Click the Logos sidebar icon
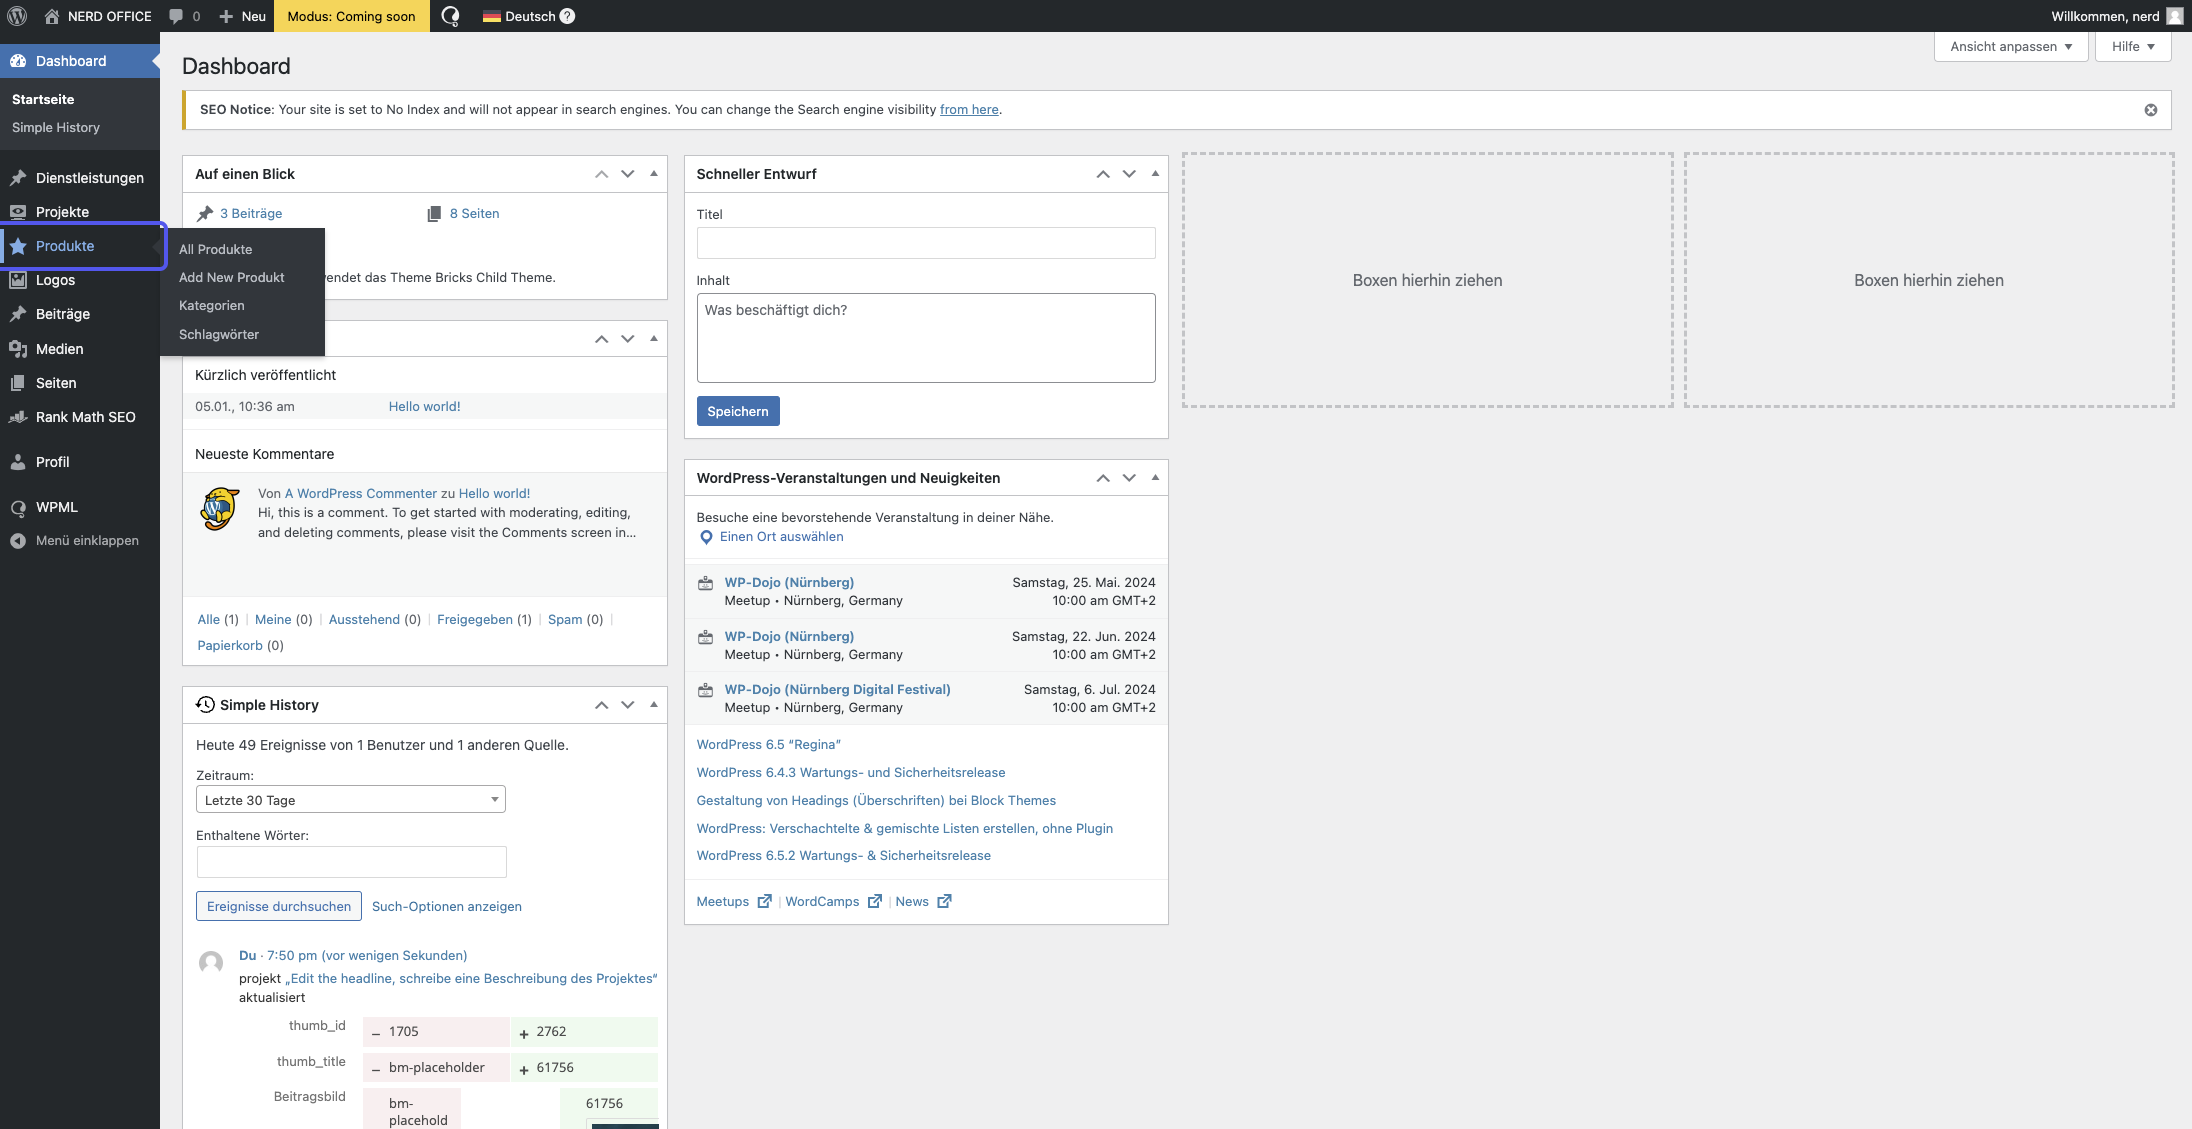Viewport: 2192px width, 1129px height. (18, 280)
